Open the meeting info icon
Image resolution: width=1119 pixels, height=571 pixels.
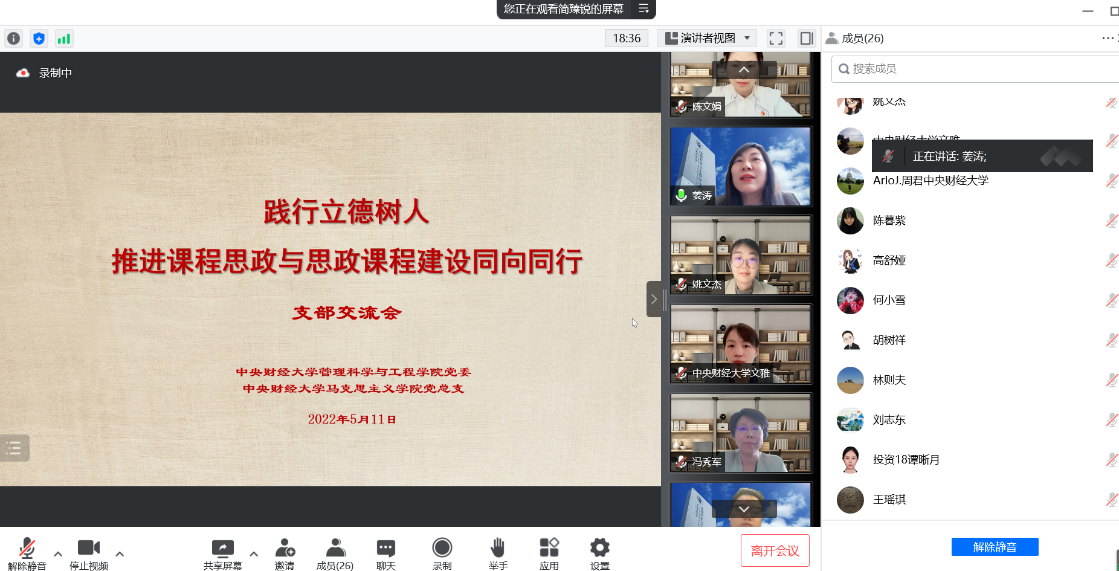(x=14, y=39)
